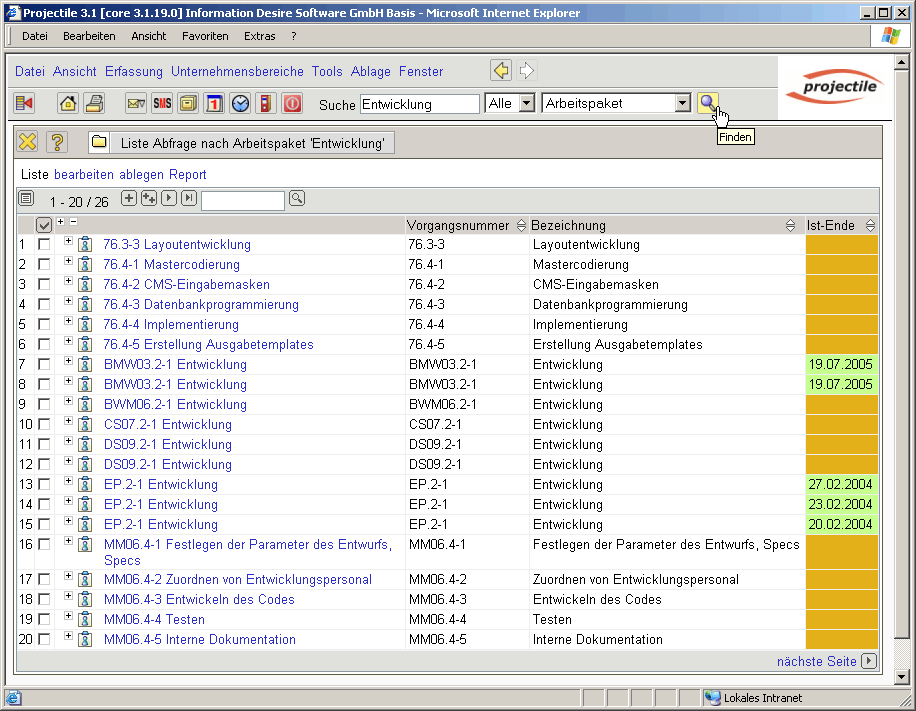Click the printer icon in the toolbar
This screenshot has height=711, width=916.
94,103
